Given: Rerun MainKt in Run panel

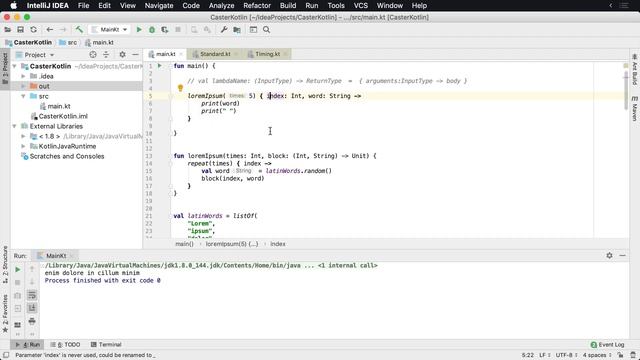Looking at the screenshot, I should [x=18, y=269].
